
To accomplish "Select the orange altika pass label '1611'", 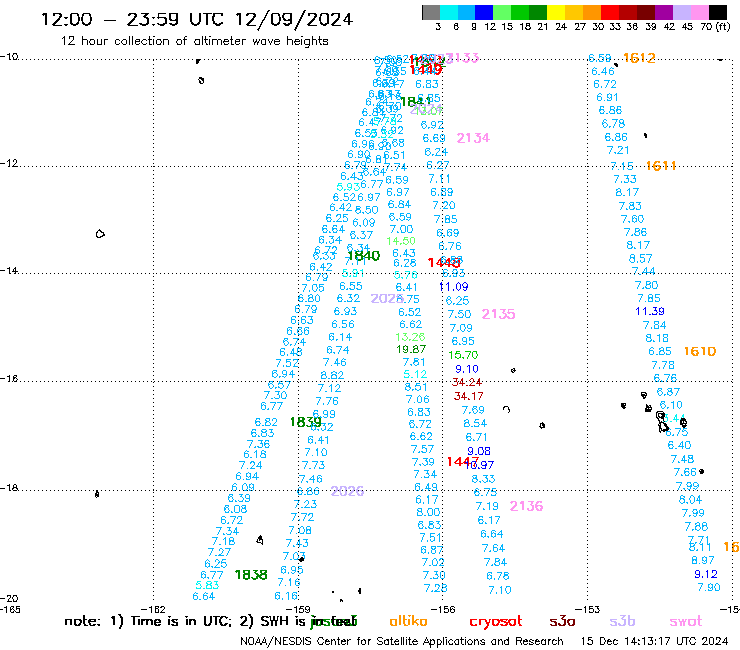I will 661,166.
